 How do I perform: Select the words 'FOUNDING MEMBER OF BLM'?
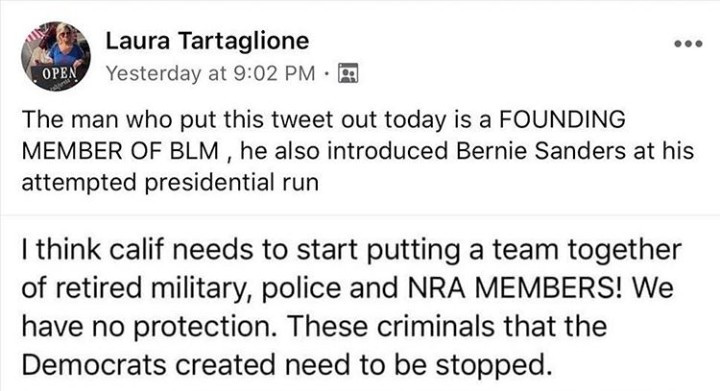[323, 135]
